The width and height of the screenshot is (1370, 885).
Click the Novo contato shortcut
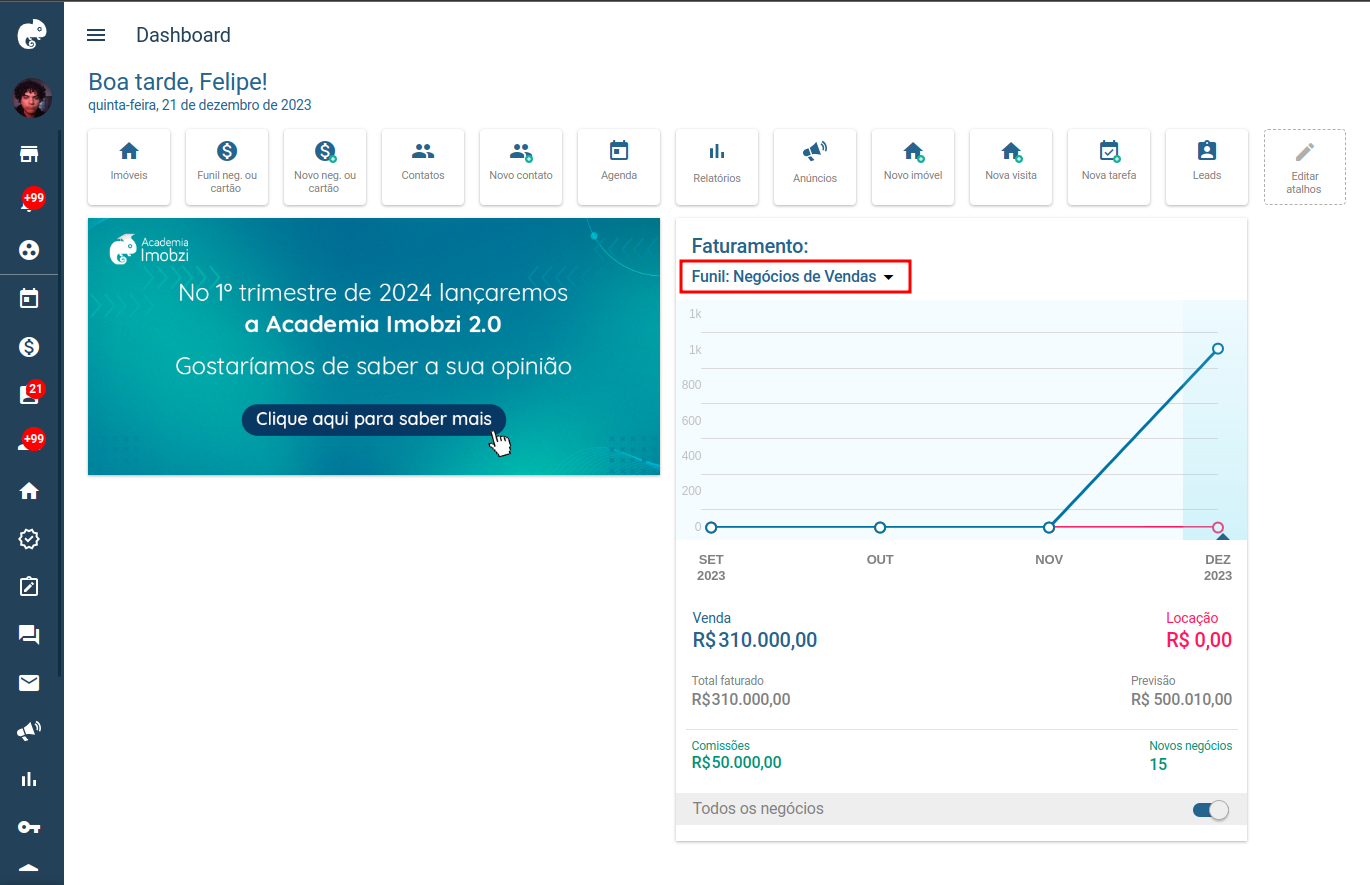click(x=521, y=167)
